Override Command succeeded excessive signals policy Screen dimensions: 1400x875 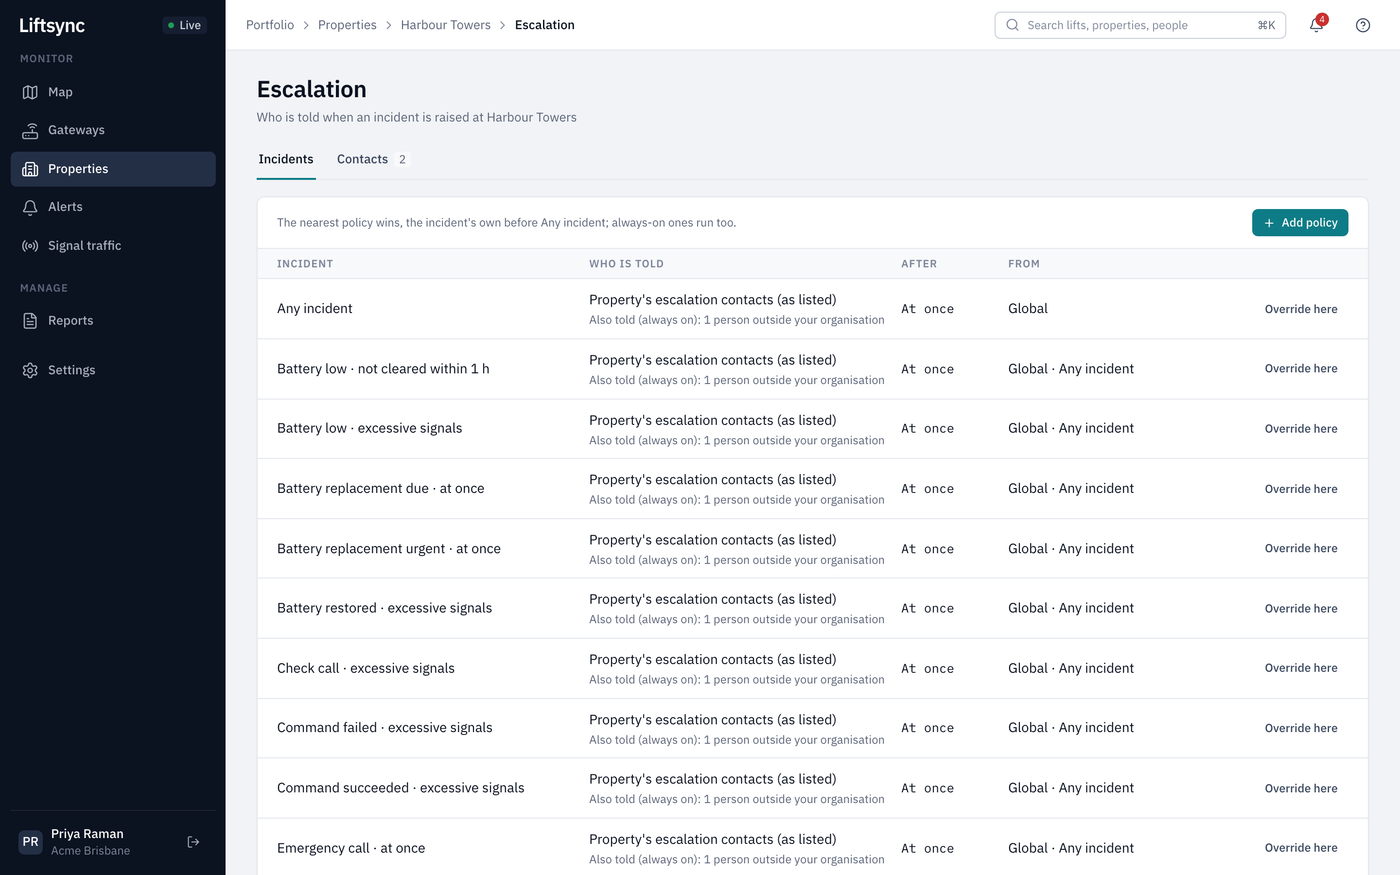tap(1301, 788)
